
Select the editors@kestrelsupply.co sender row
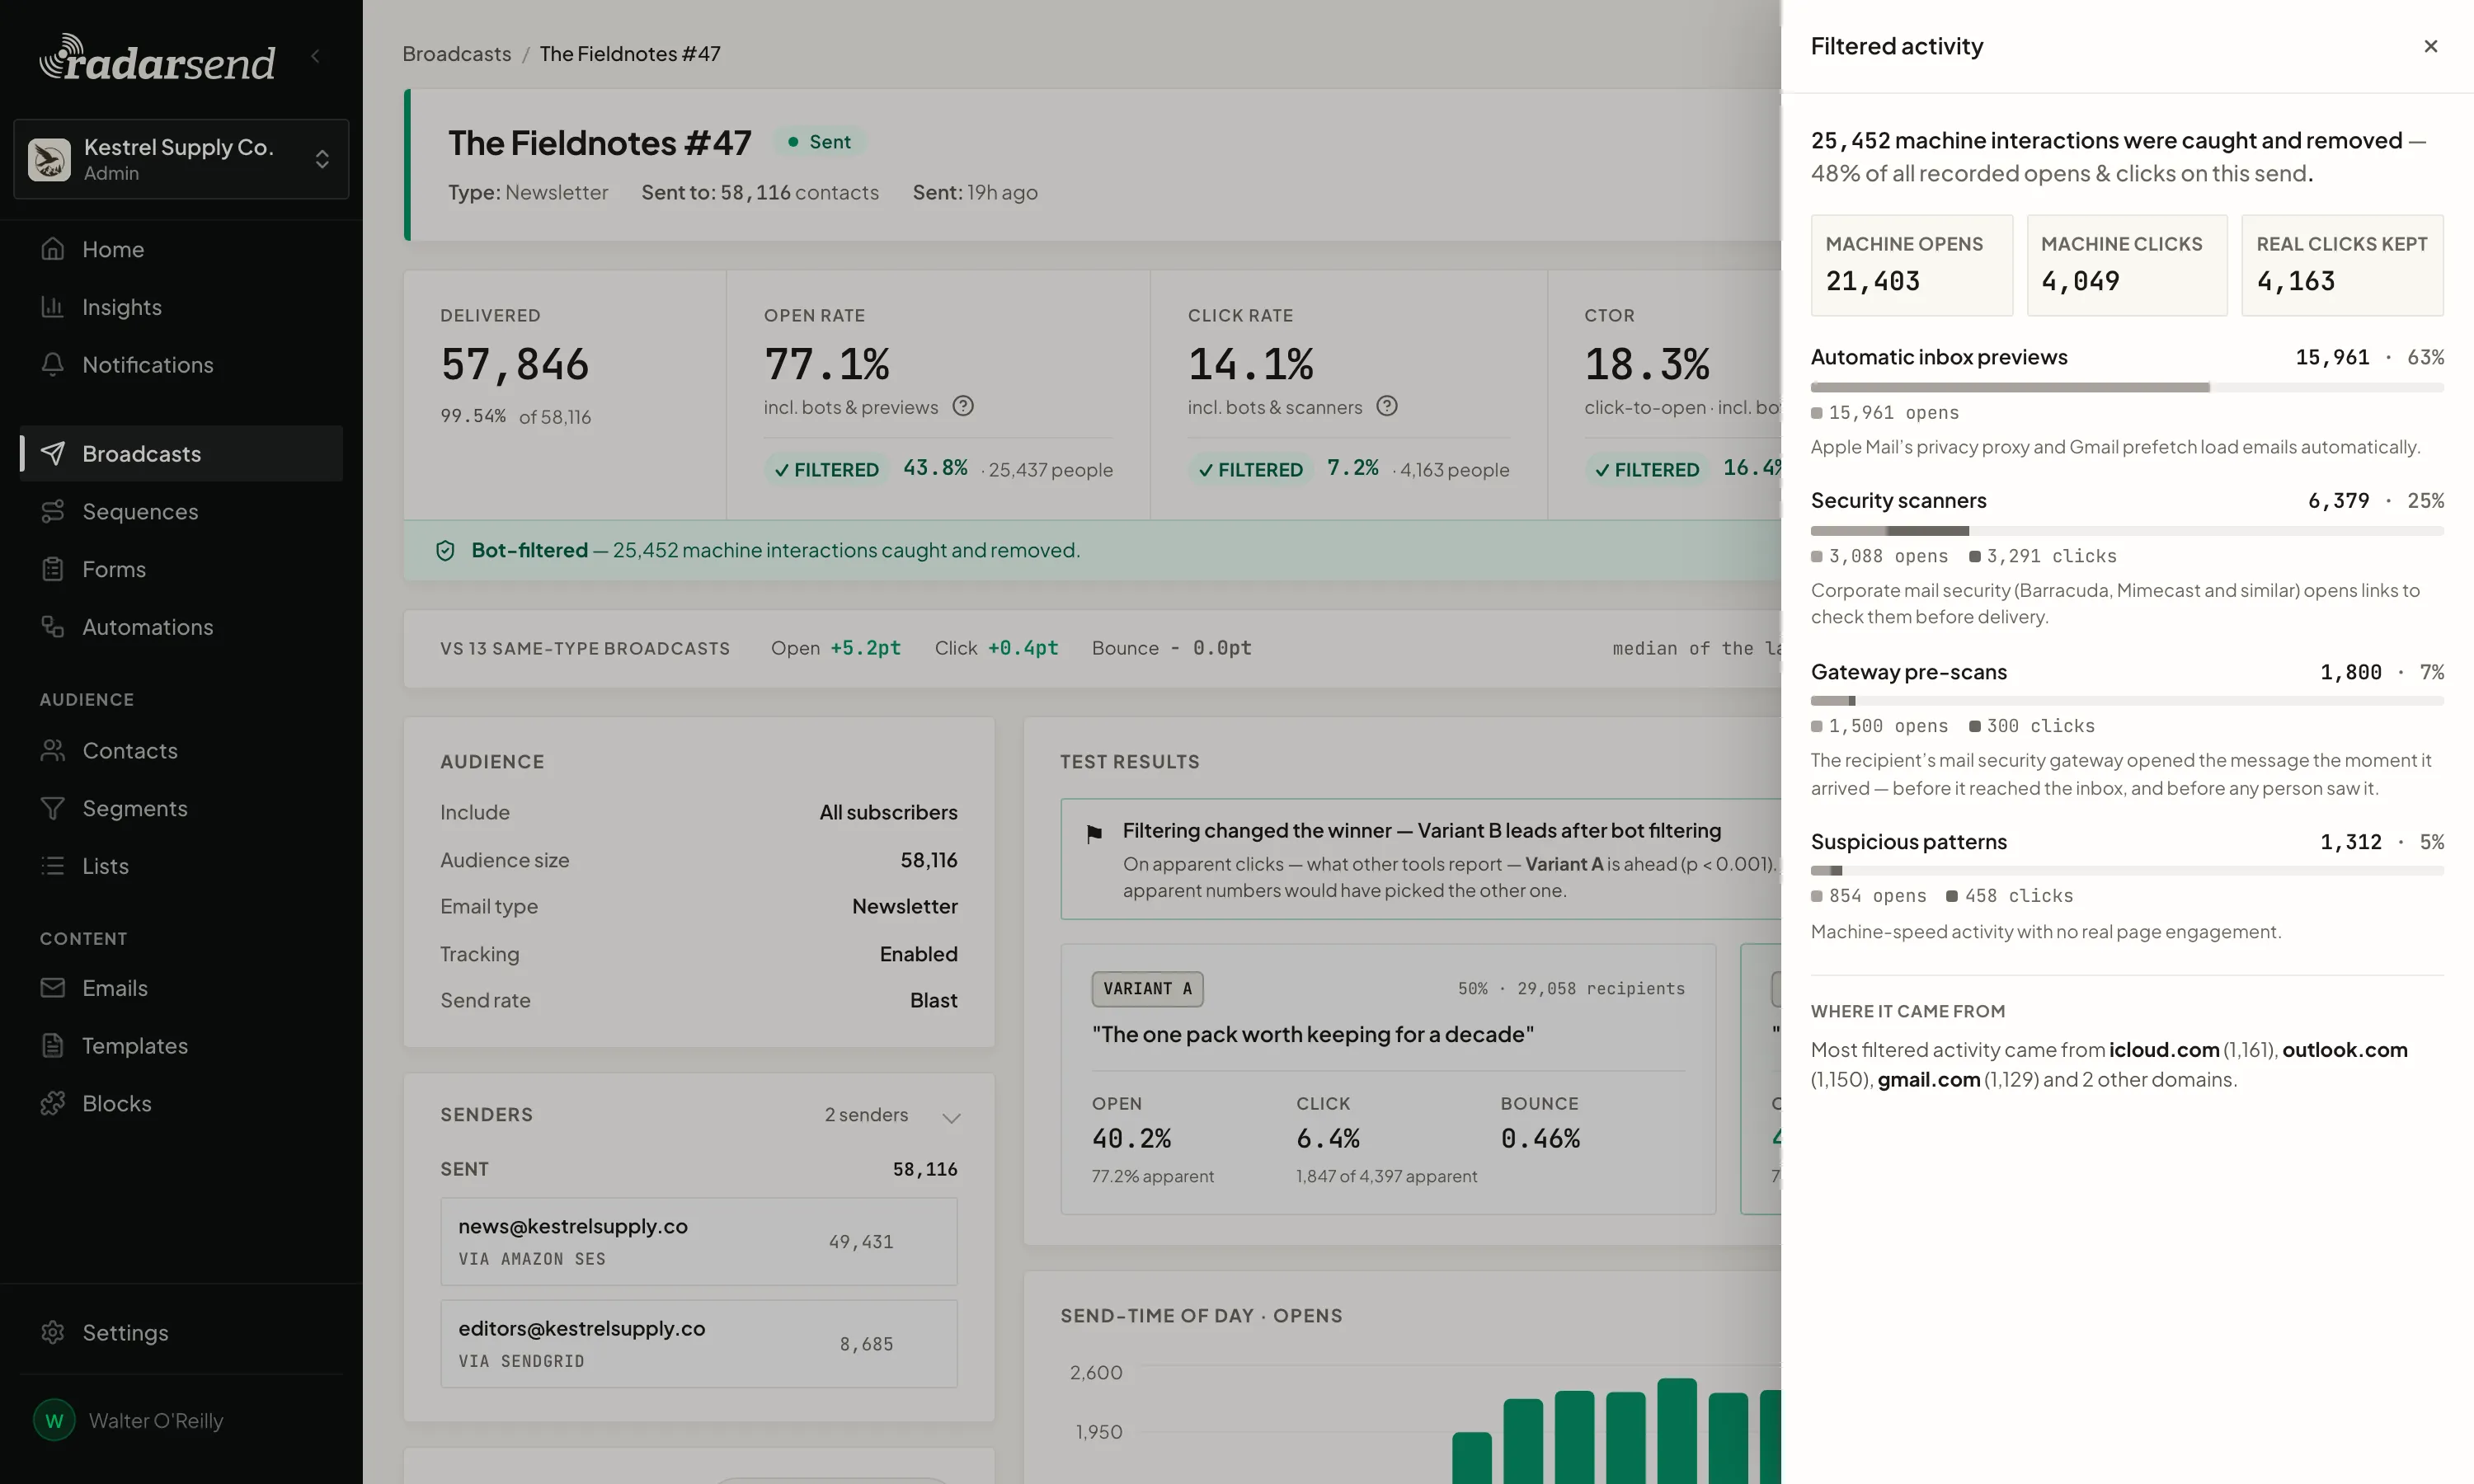click(x=699, y=1344)
